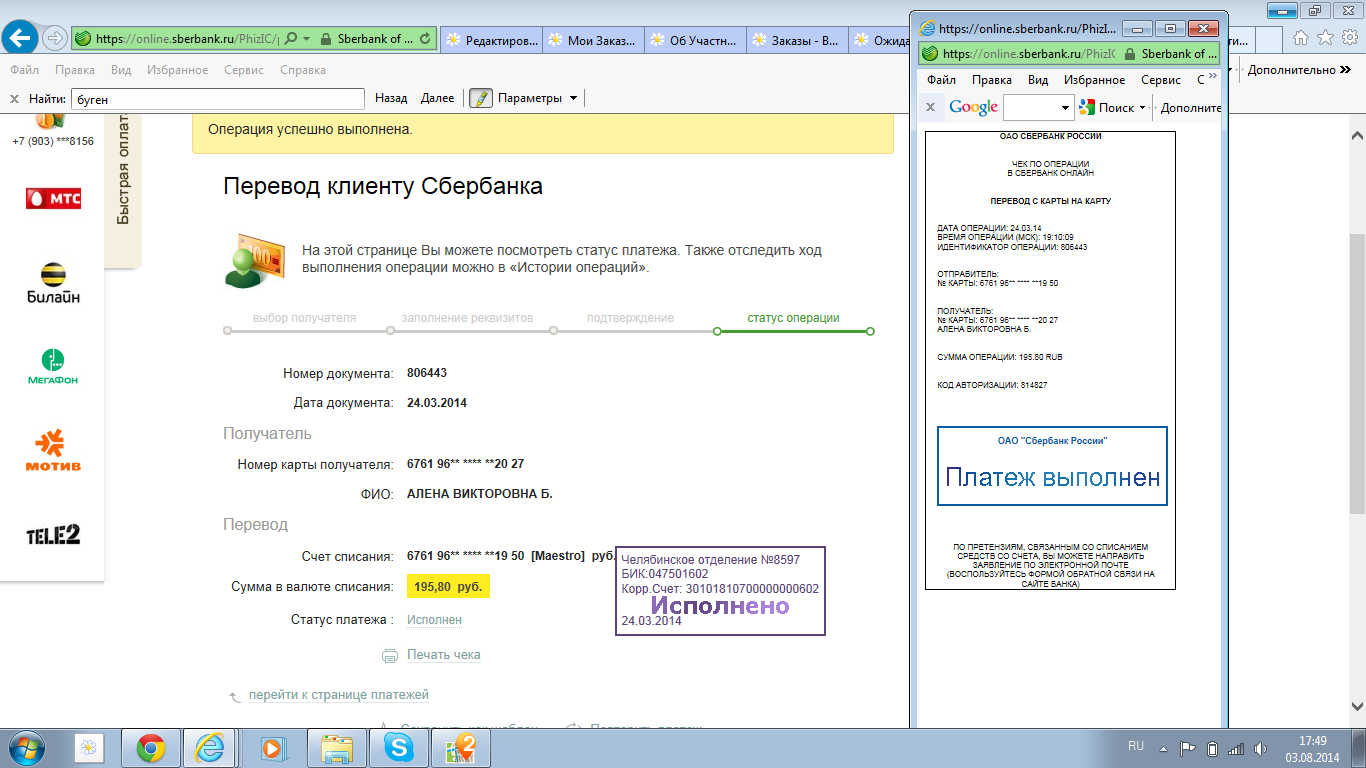Select the Билайн operator logo
Image resolution: width=1366 pixels, height=768 pixels.
[x=53, y=283]
